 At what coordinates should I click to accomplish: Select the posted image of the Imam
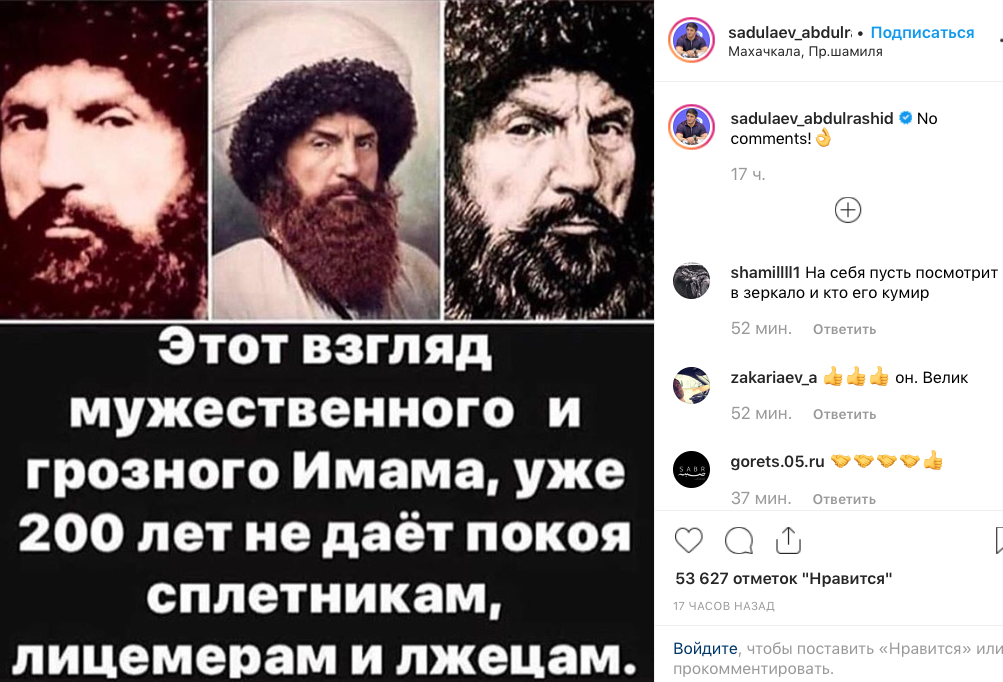click(327, 341)
